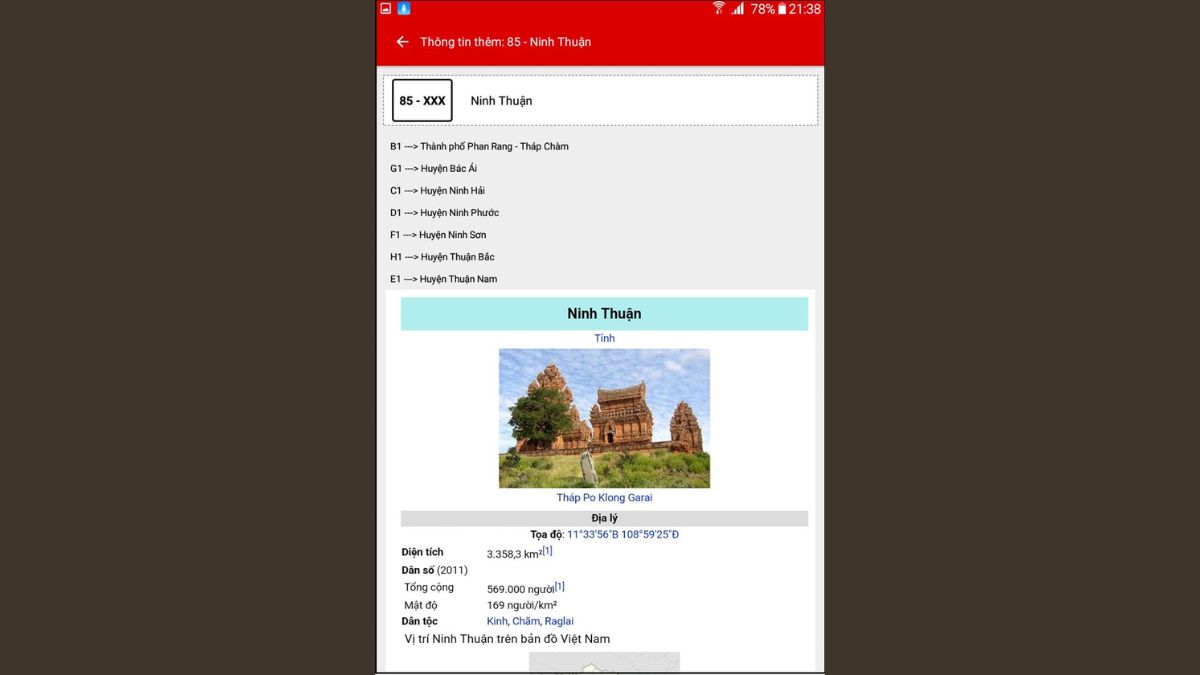Open the Tháp Po Klong Garai photo
The width and height of the screenshot is (1200, 675).
click(x=604, y=418)
